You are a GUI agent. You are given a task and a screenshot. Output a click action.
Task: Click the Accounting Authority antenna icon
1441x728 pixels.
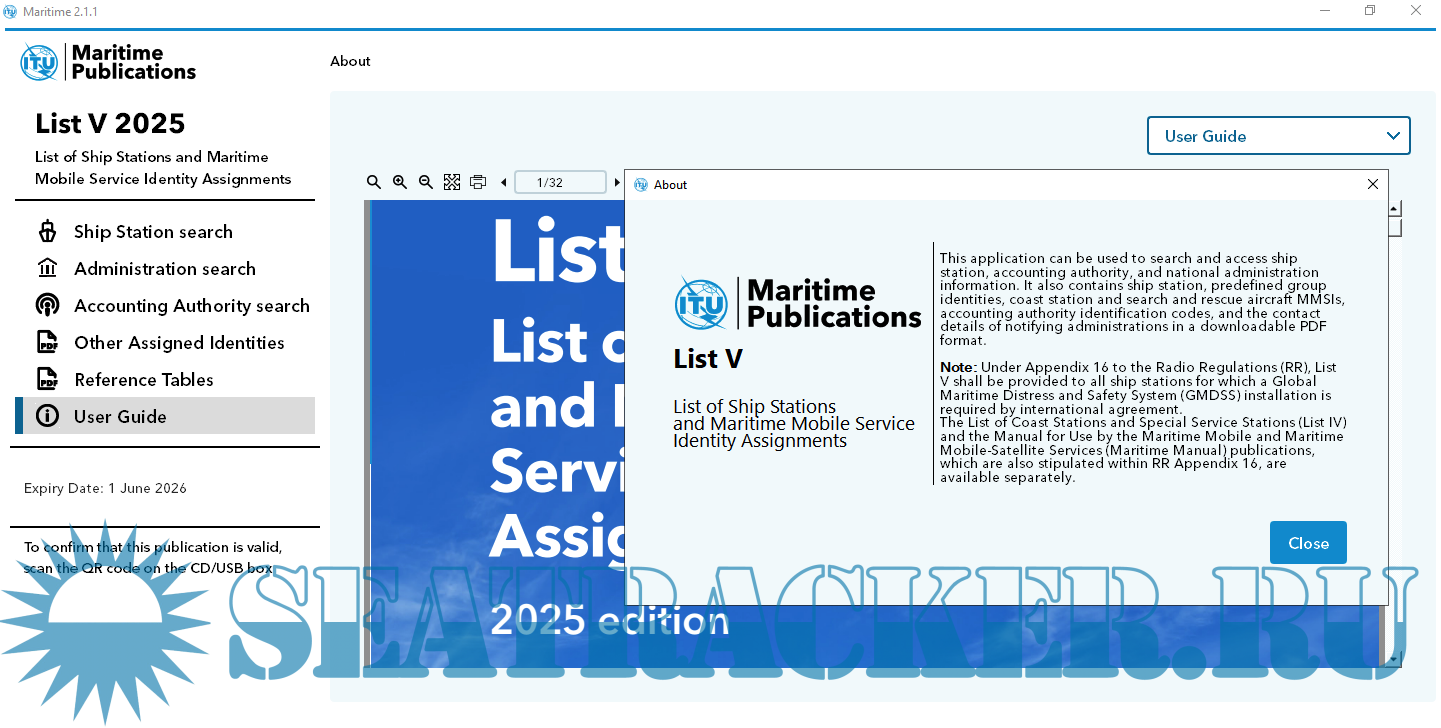(47, 306)
